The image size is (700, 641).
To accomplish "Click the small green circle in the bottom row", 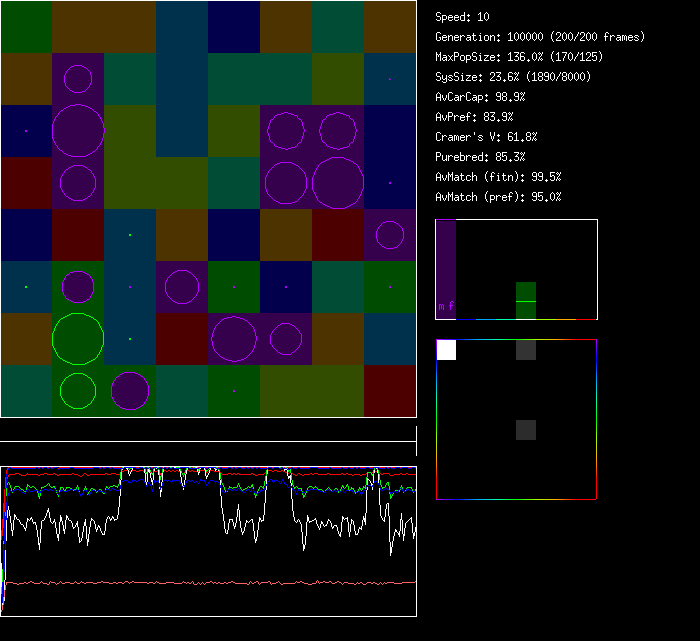I will (x=78, y=391).
